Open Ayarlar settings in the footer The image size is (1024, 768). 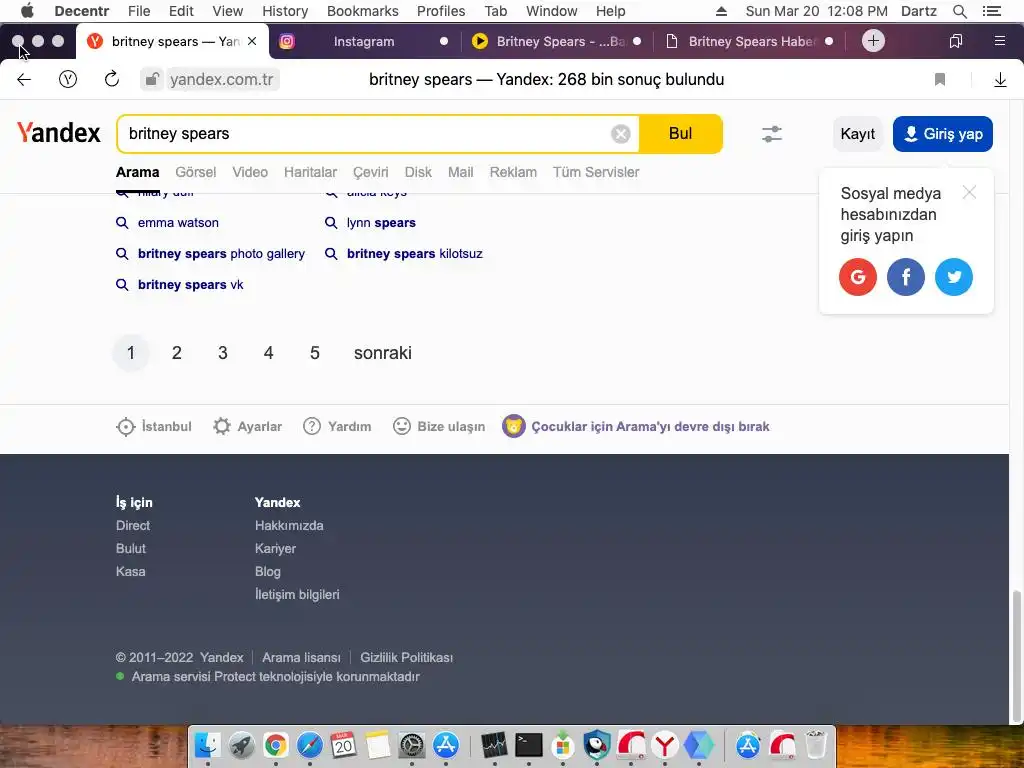[248, 426]
